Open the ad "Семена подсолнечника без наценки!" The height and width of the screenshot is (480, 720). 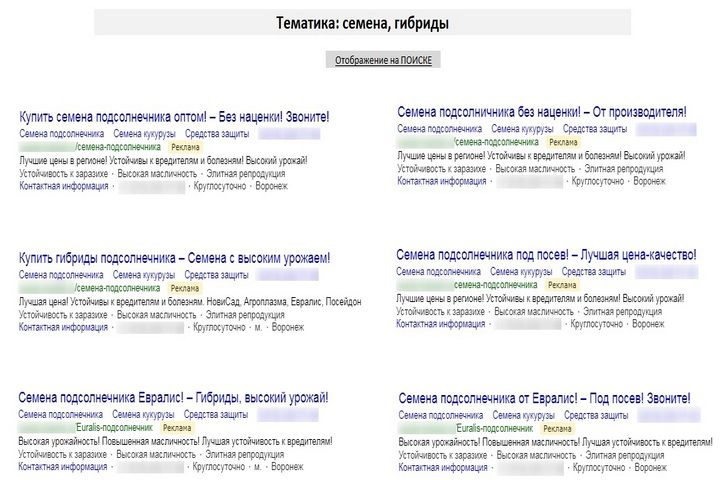(x=541, y=112)
